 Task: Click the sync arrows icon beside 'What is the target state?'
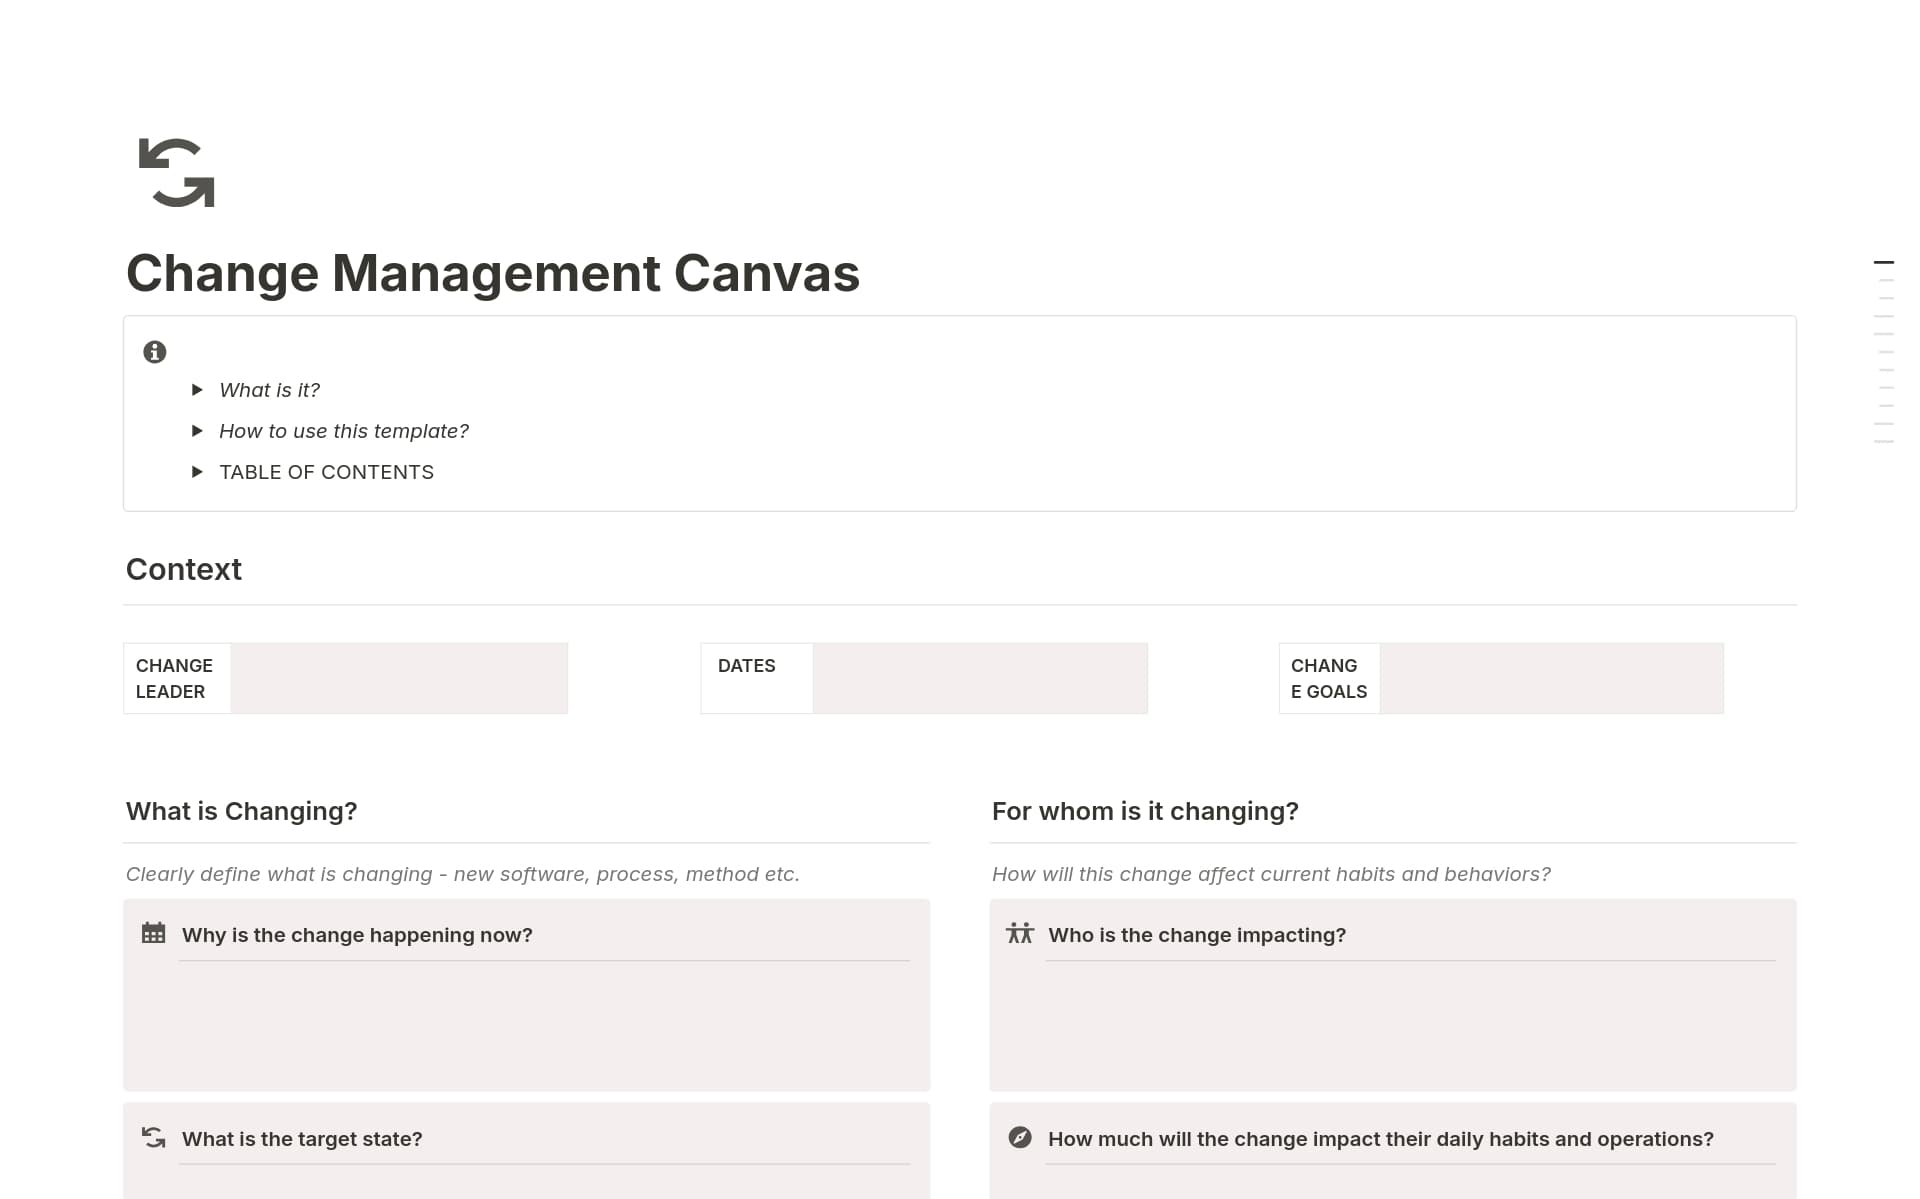coord(152,1137)
